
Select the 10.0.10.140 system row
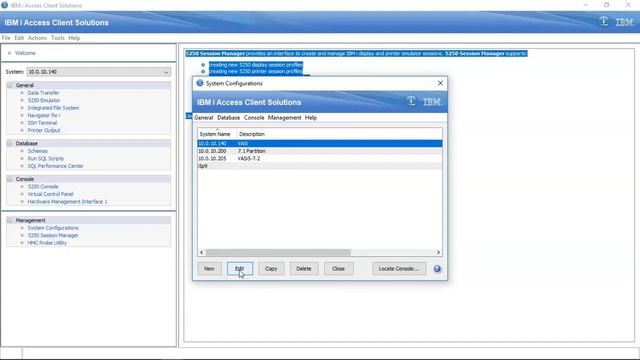point(320,143)
